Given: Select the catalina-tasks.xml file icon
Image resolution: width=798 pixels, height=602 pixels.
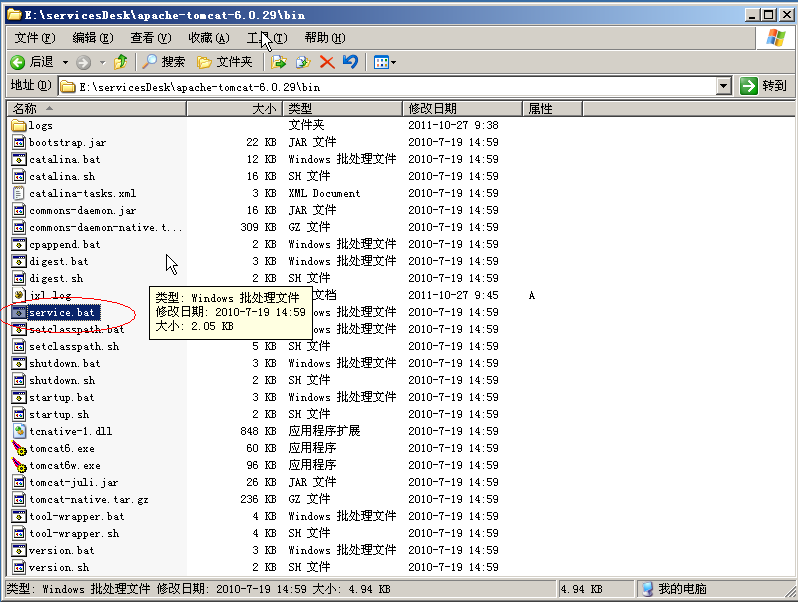Looking at the screenshot, I should coord(19,193).
